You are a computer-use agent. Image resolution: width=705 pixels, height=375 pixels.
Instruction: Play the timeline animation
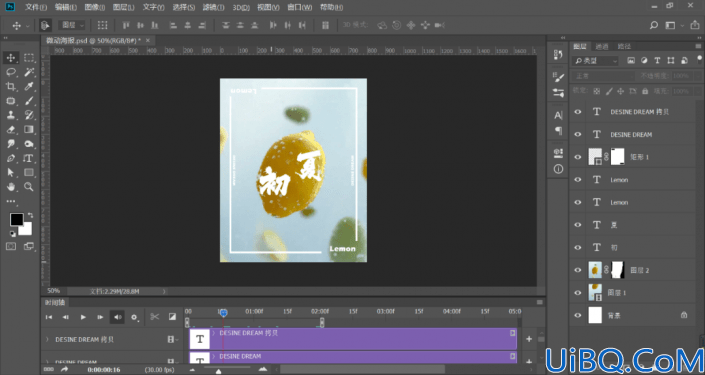pos(83,317)
